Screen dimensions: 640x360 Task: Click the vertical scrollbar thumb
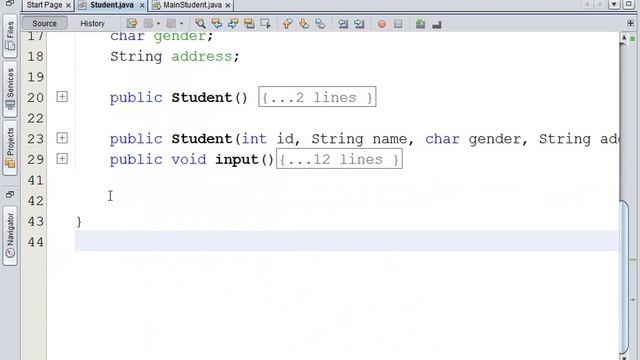click(624, 278)
